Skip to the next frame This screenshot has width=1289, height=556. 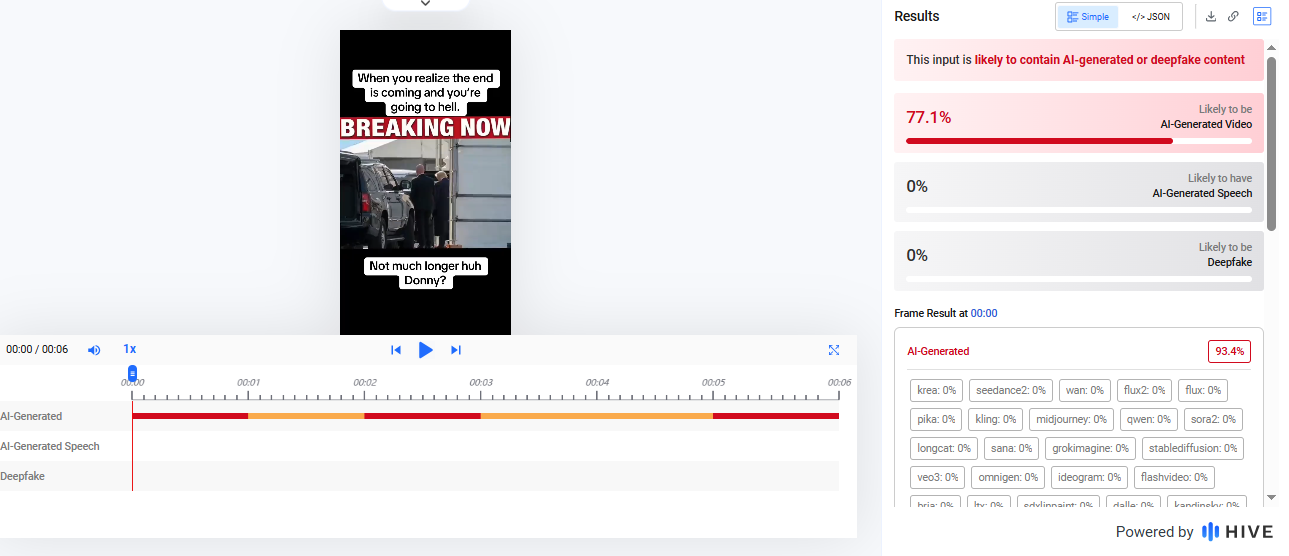pyautogui.click(x=456, y=350)
